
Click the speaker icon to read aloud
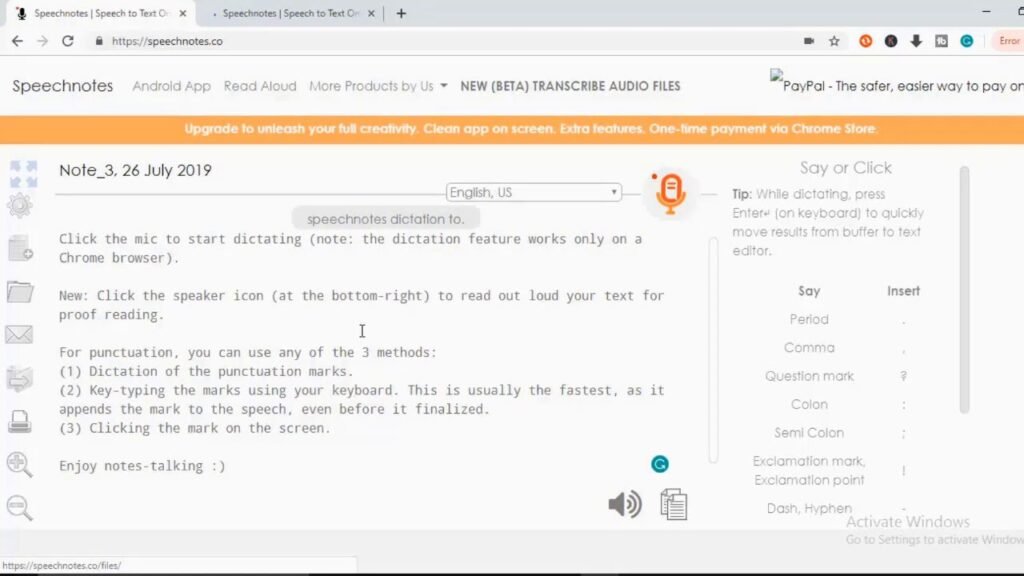tap(624, 504)
